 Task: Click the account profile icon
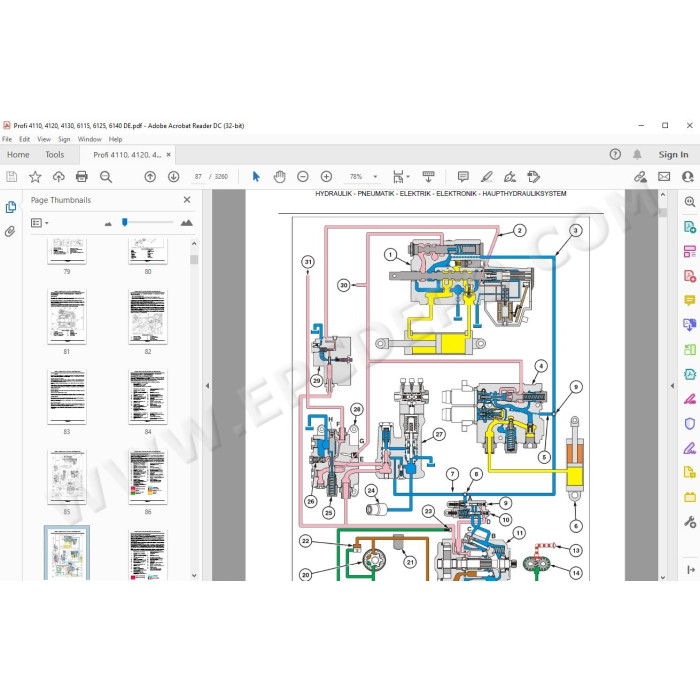688,177
